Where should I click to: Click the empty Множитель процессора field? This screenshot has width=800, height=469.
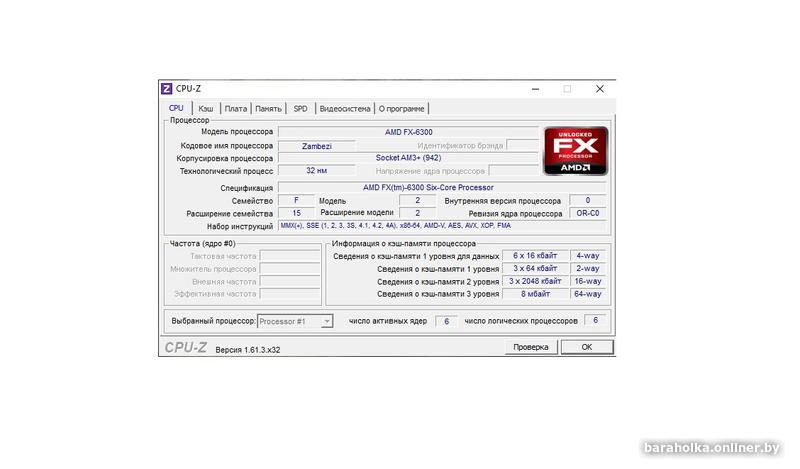pyautogui.click(x=290, y=269)
